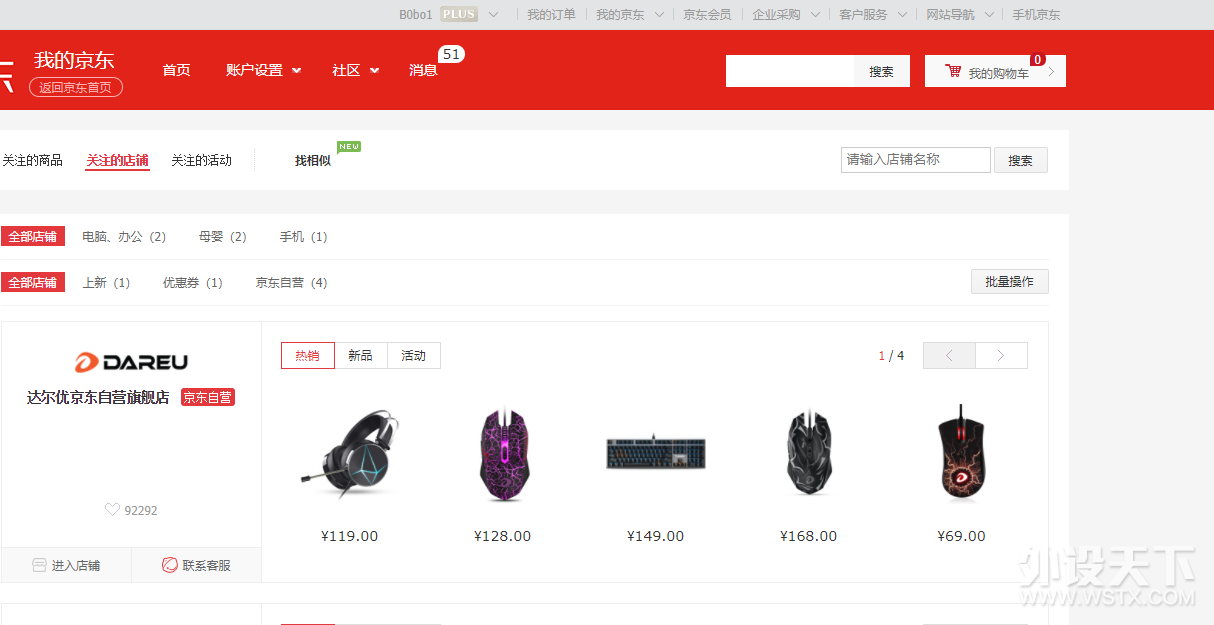Click the customer service icon beside 联系客服
This screenshot has height=625, width=1214.
click(170, 565)
